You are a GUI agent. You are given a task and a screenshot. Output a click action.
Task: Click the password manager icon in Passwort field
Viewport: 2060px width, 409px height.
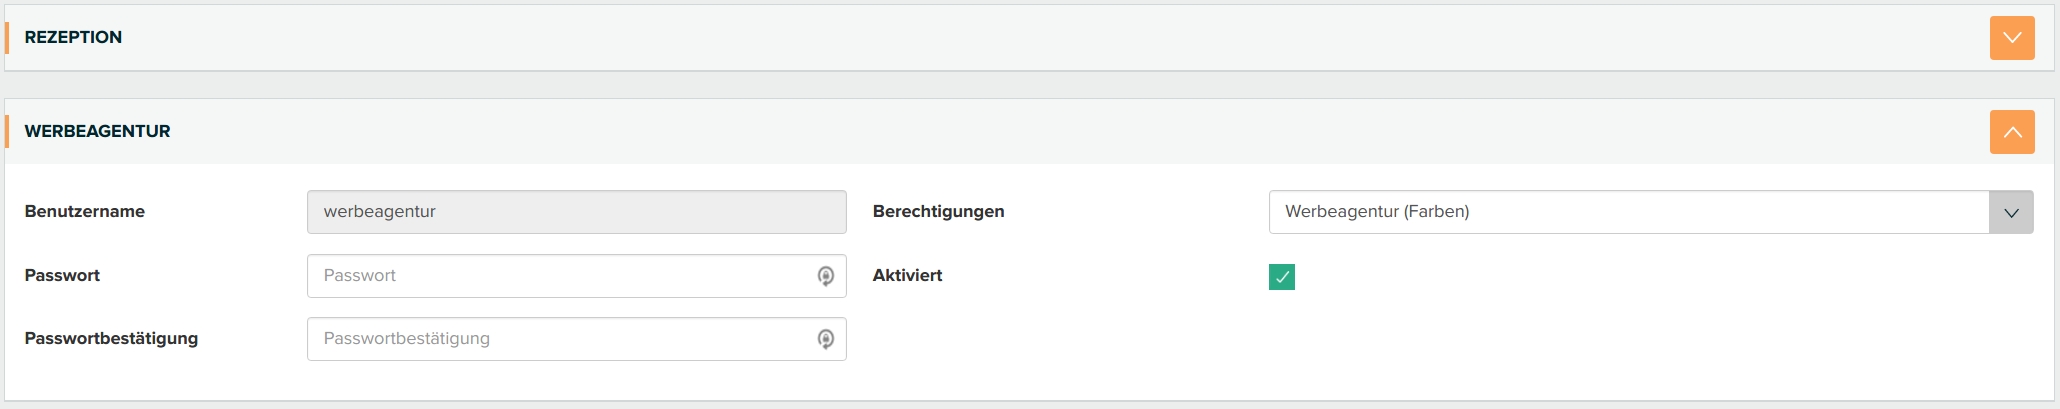click(826, 276)
